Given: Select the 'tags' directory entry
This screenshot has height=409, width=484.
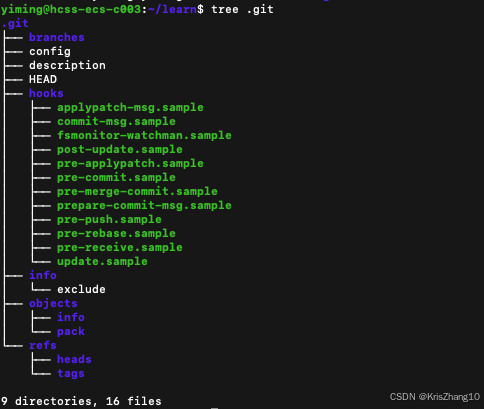Looking at the screenshot, I should 71,374.
